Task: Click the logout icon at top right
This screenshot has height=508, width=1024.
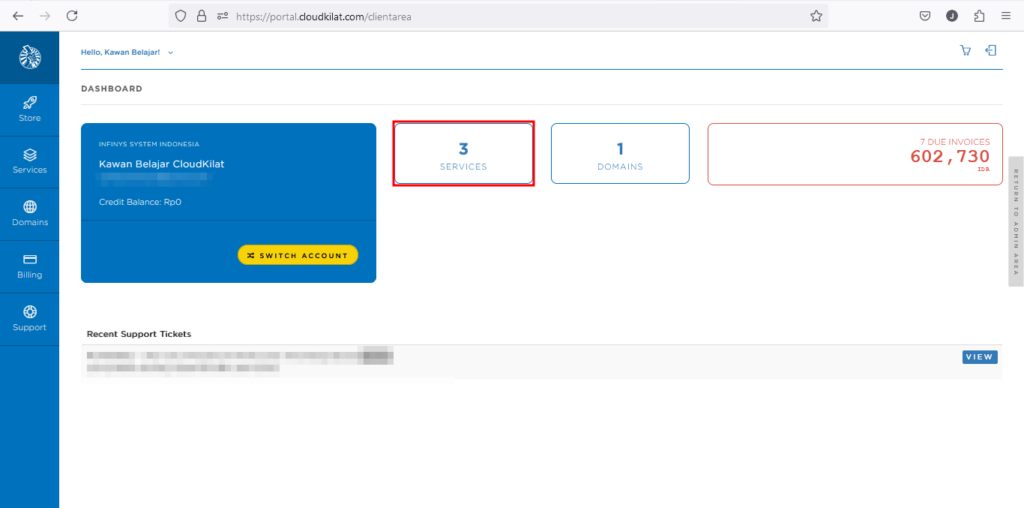Action: (990, 51)
